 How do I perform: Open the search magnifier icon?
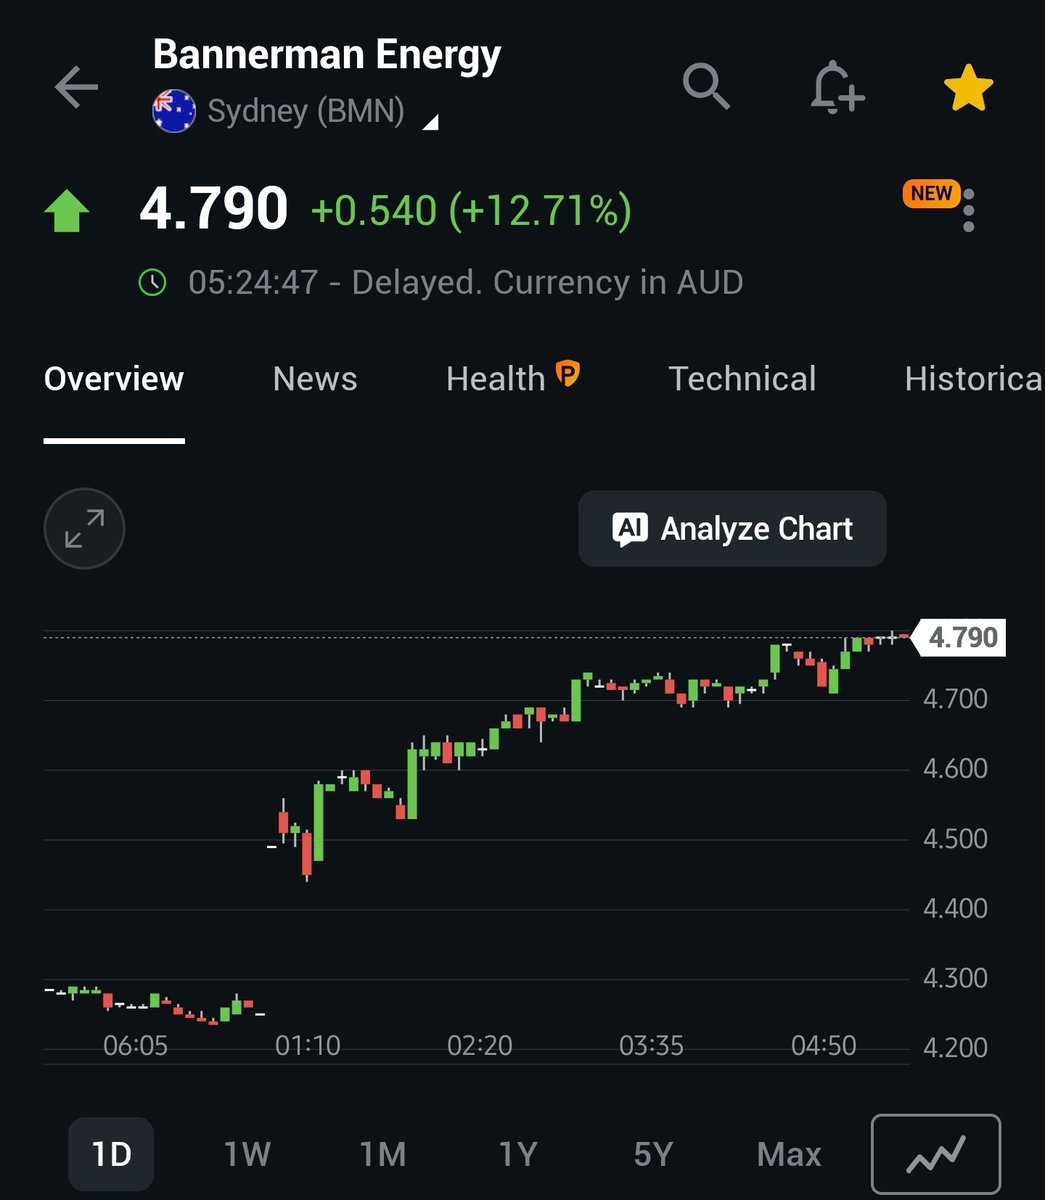pyautogui.click(x=706, y=86)
